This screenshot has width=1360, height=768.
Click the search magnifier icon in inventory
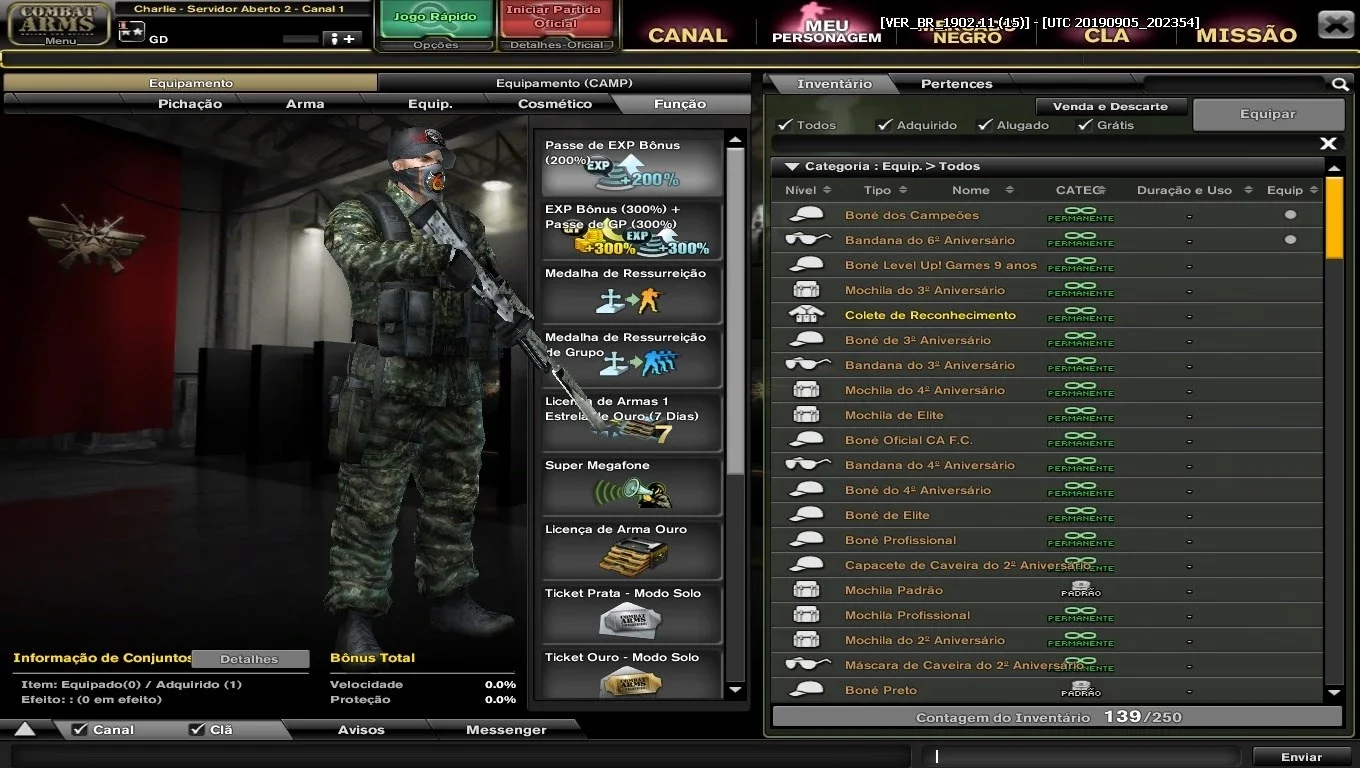pyautogui.click(x=1340, y=84)
